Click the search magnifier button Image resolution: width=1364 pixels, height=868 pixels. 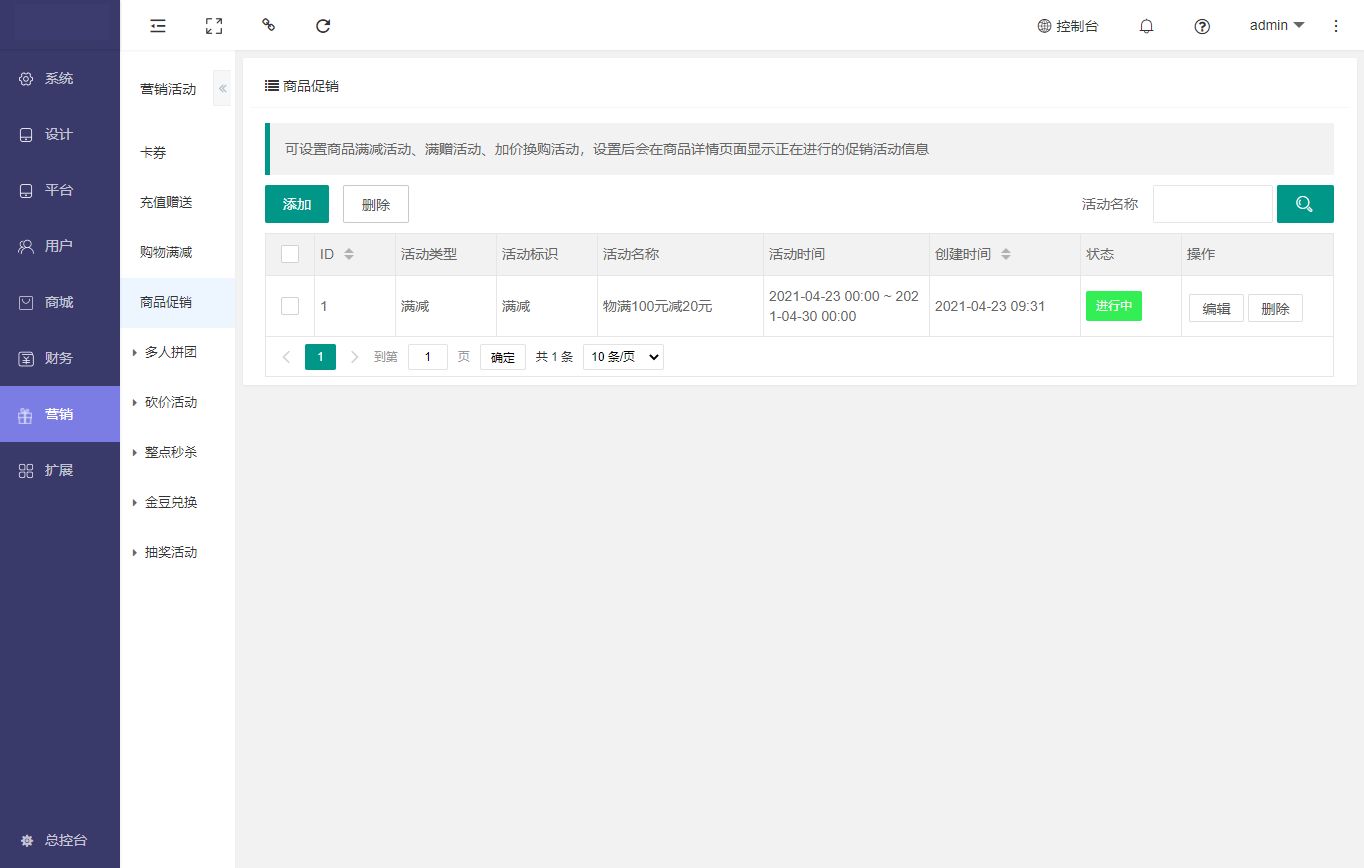click(x=1304, y=204)
